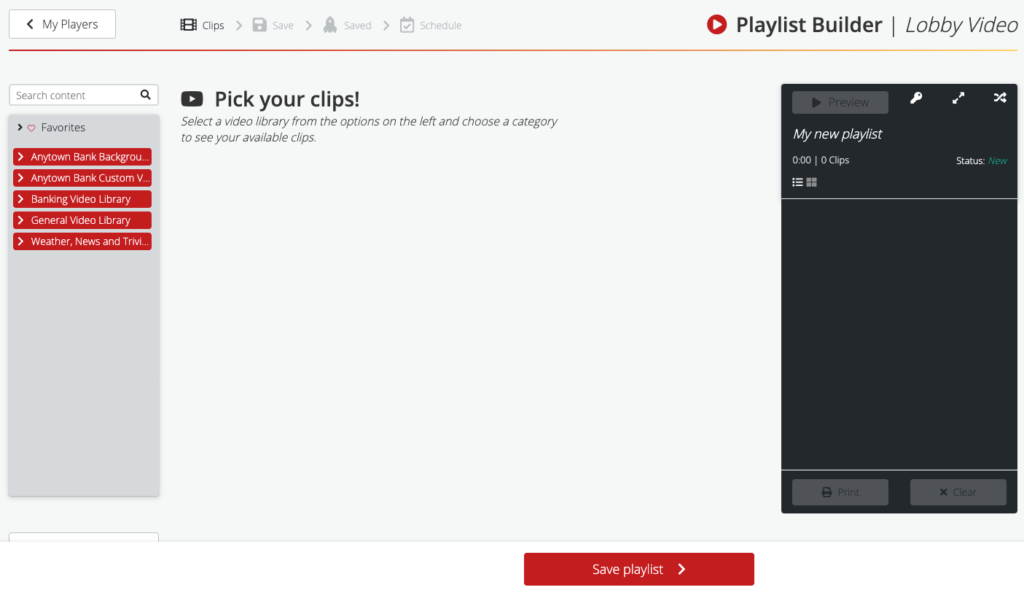Expand Weather, News and Trivia library

82,241
